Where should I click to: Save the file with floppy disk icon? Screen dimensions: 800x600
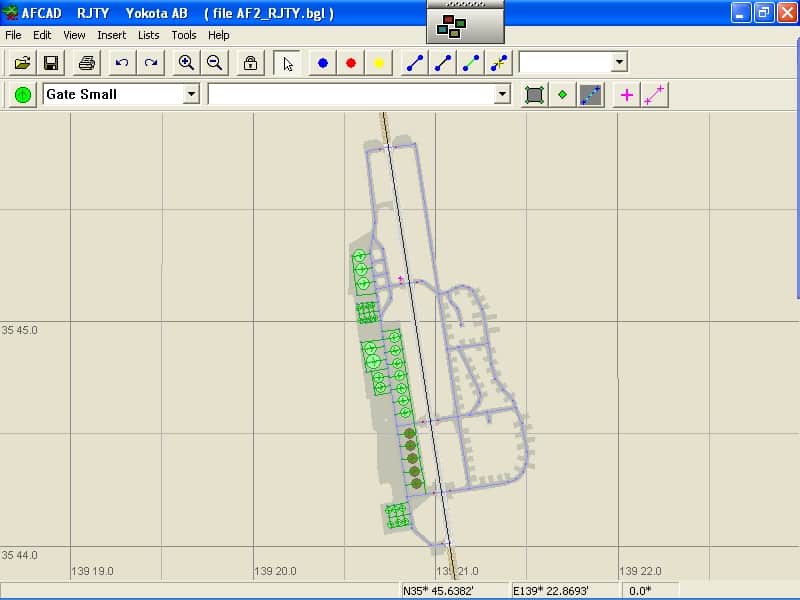click(x=50, y=63)
